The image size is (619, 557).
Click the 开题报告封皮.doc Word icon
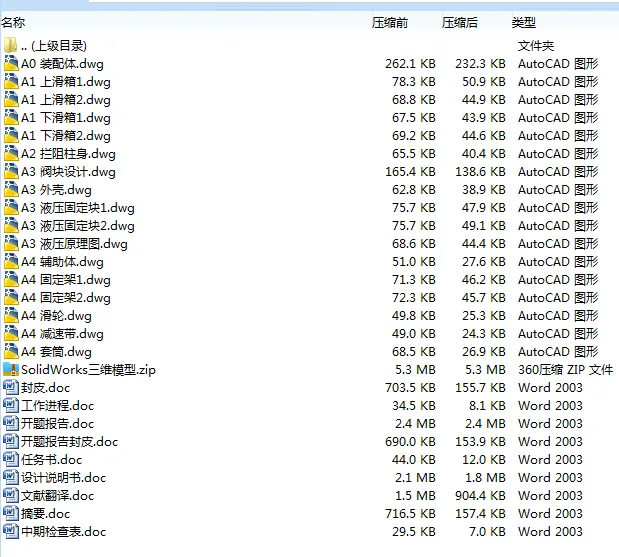click(x=11, y=441)
